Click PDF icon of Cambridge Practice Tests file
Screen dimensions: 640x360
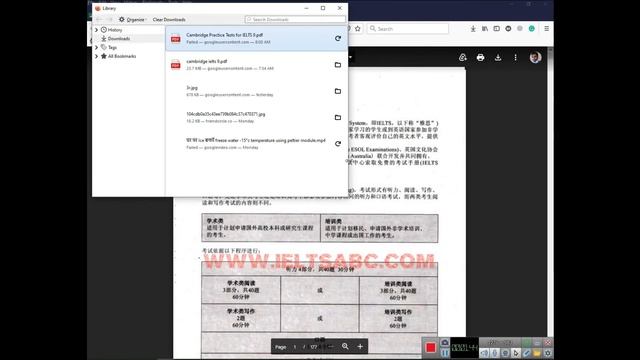coord(176,38)
